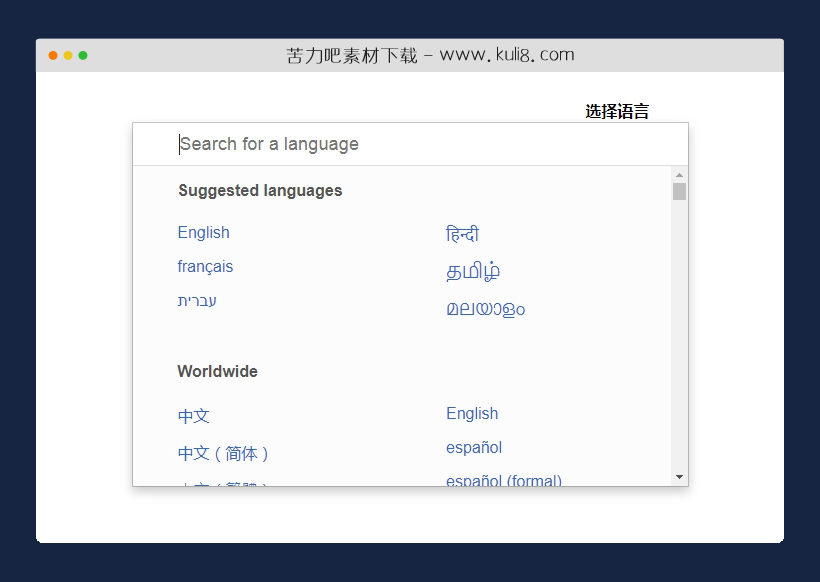Image resolution: width=820 pixels, height=582 pixels.
Task: Select 中文 under Worldwide section
Action: [x=193, y=415]
